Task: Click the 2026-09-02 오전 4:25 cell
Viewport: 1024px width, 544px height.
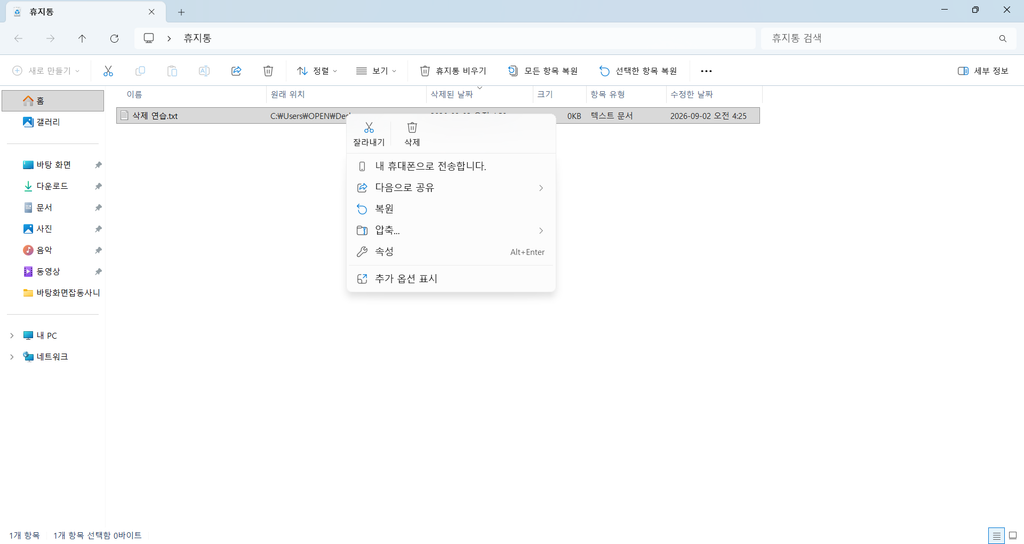Action: [x=708, y=116]
